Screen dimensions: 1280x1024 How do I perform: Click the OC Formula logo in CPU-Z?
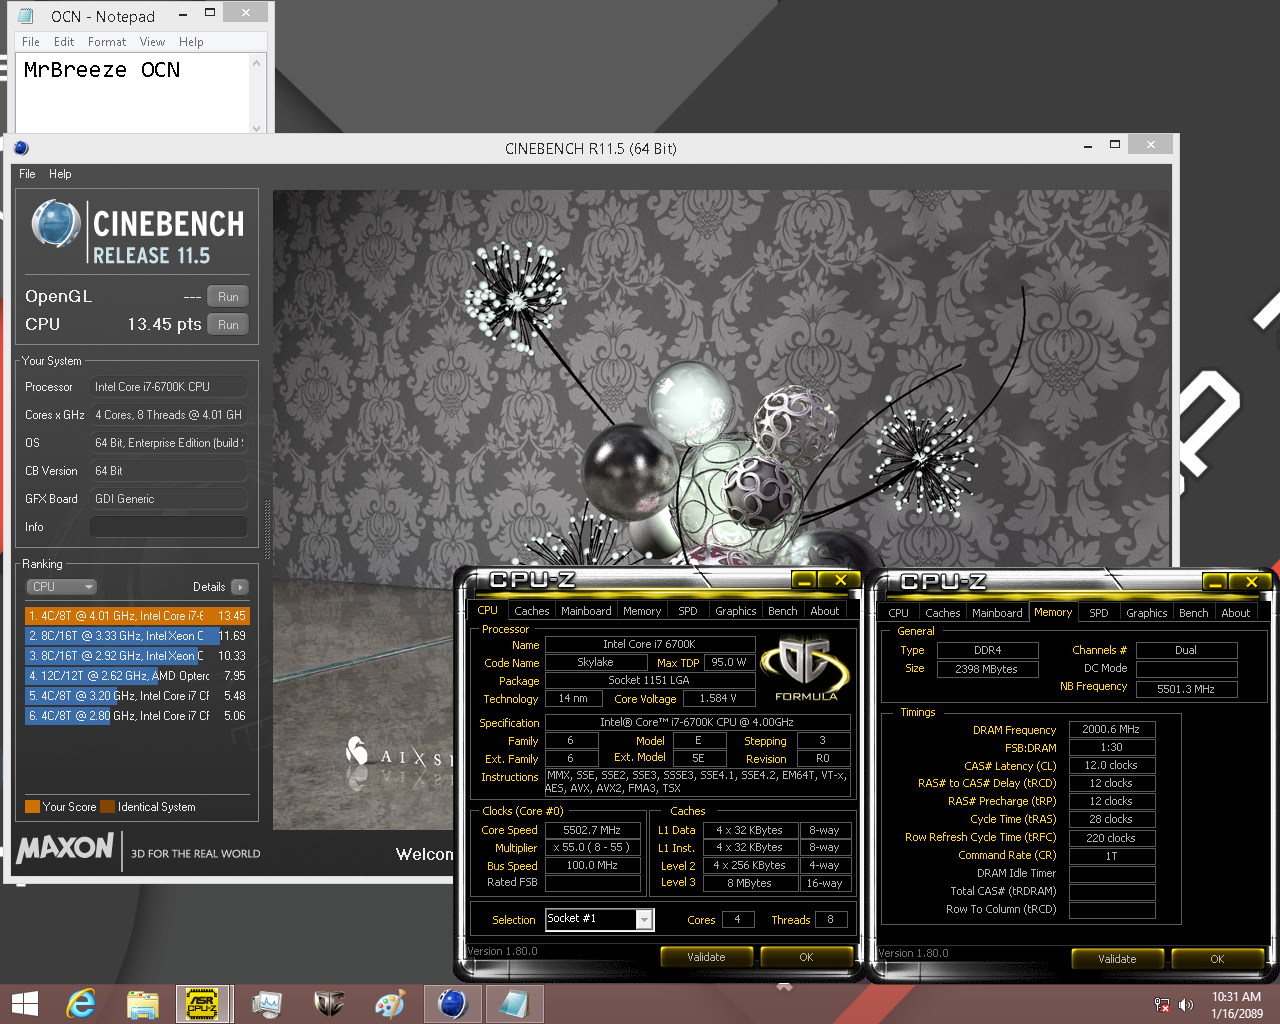pos(805,667)
